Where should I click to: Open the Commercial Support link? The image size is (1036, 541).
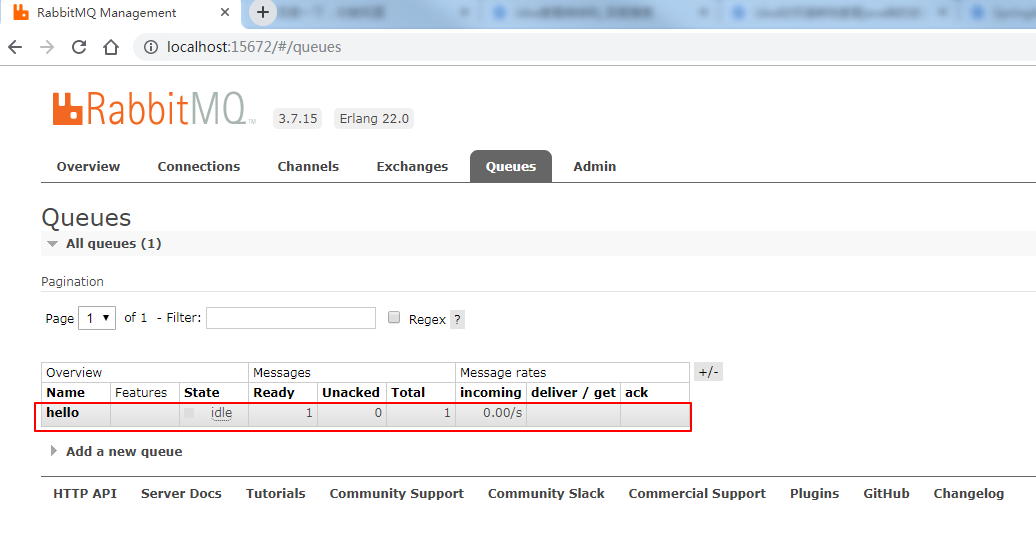pyautogui.click(x=697, y=493)
